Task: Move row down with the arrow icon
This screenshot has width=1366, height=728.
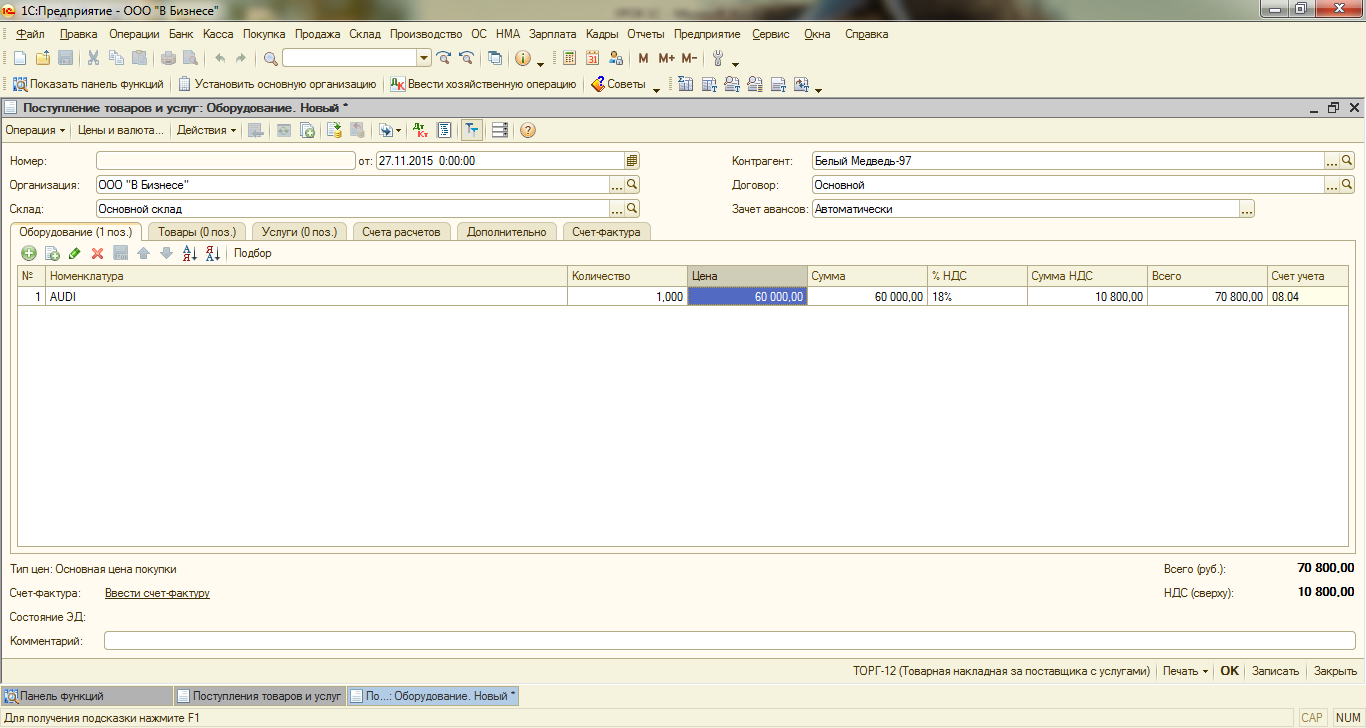Action: click(x=166, y=254)
